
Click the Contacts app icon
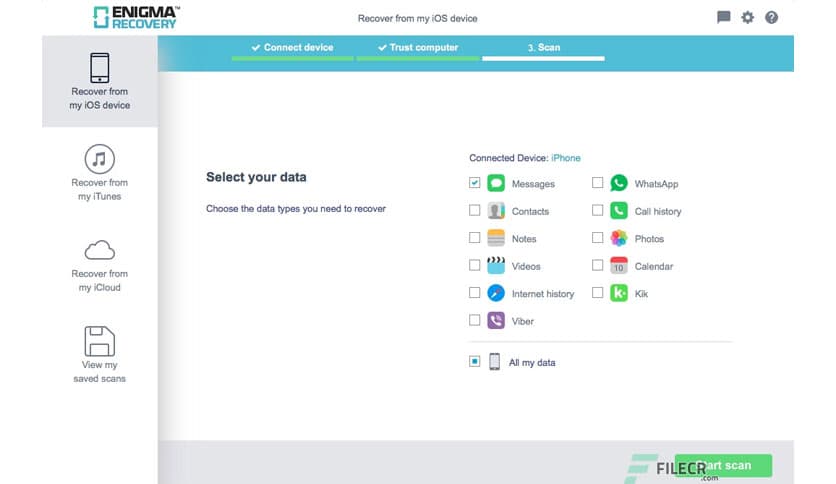point(496,211)
